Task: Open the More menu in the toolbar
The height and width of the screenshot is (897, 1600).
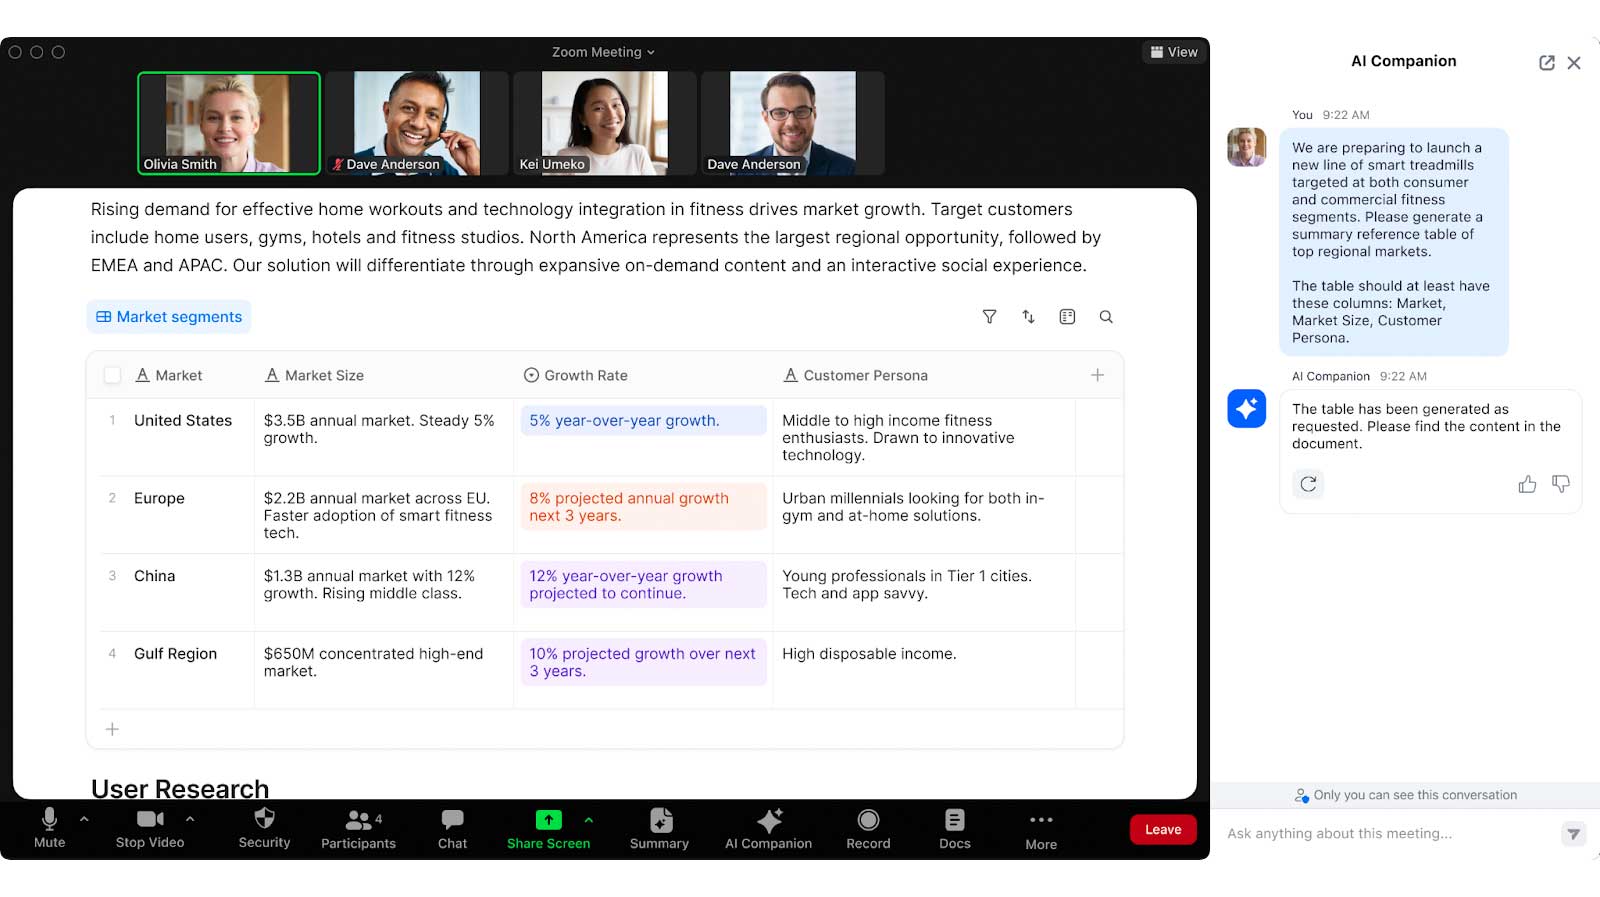Action: pos(1040,829)
